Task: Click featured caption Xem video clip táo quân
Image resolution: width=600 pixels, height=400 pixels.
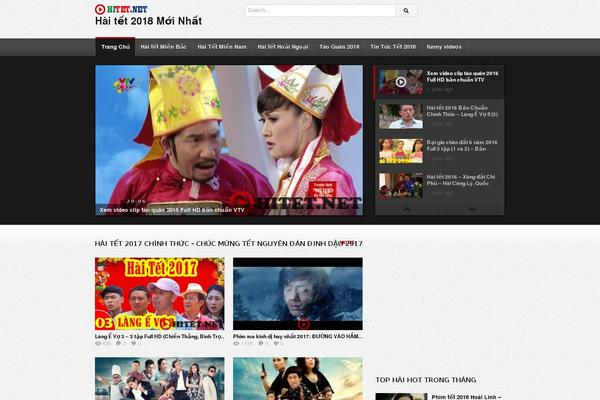Action: pyautogui.click(x=172, y=210)
